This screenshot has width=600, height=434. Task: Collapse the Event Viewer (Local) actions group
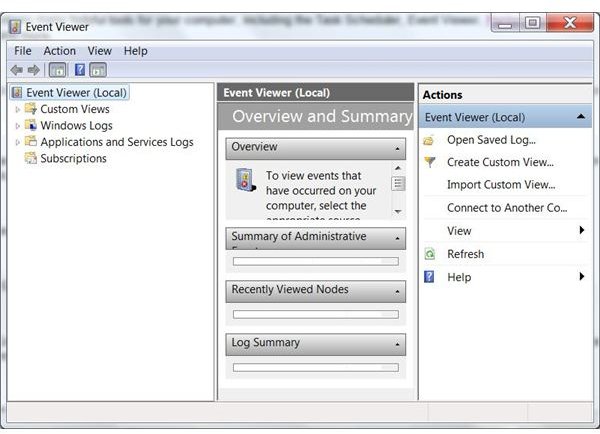tap(581, 116)
